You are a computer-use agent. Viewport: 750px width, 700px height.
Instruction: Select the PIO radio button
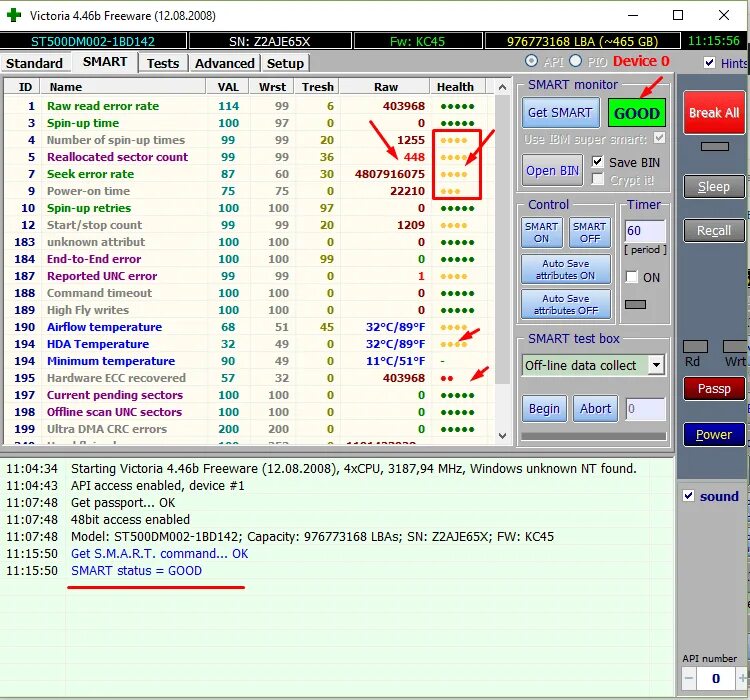pyautogui.click(x=575, y=61)
